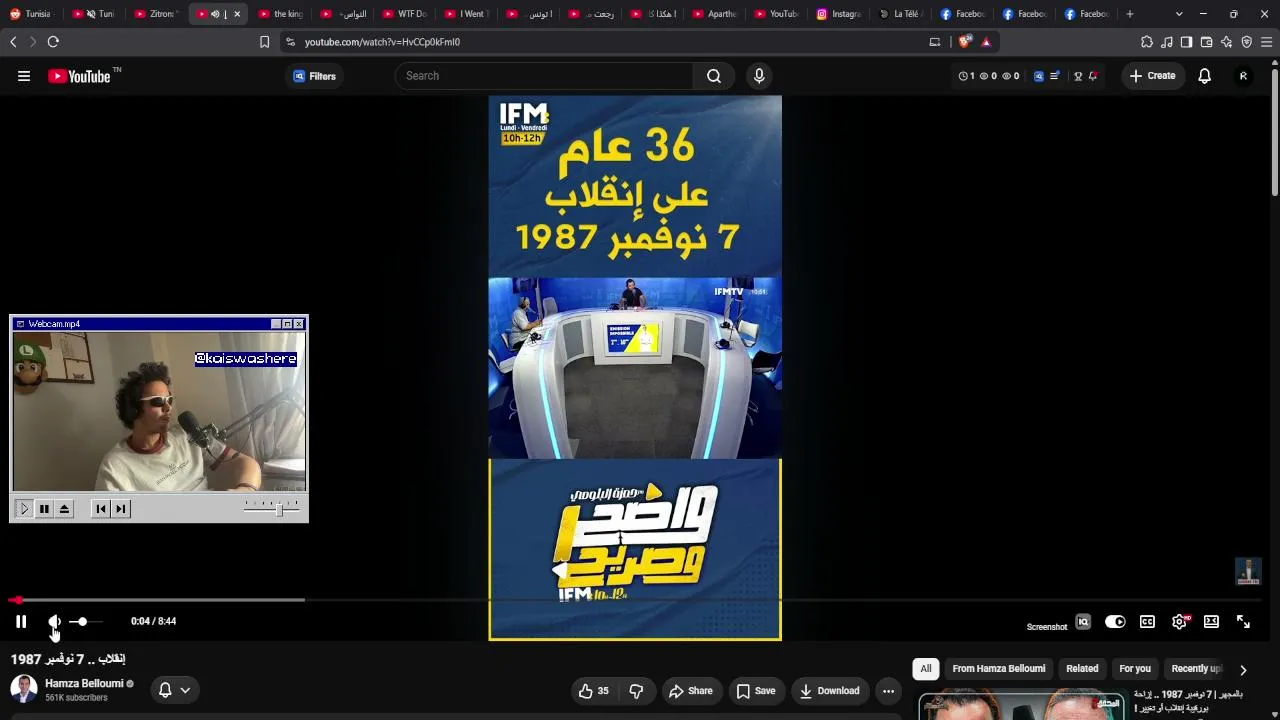Viewport: 1280px width, 720px height.
Task: Switch to the Tunisia tab
Action: pyautogui.click(x=30, y=14)
